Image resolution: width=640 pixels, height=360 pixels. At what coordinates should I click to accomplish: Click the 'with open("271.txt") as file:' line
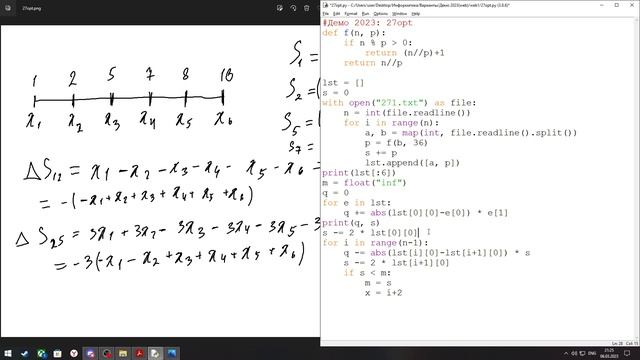click(x=399, y=103)
